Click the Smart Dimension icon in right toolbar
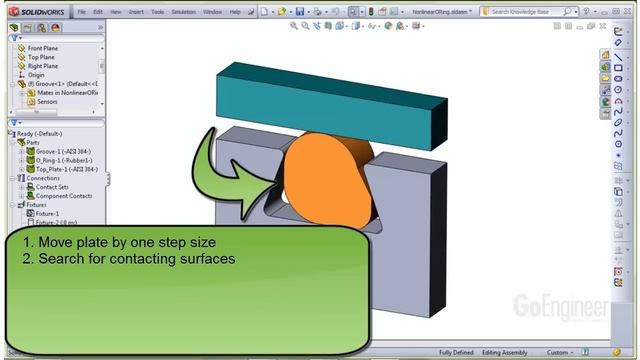 click(x=618, y=42)
